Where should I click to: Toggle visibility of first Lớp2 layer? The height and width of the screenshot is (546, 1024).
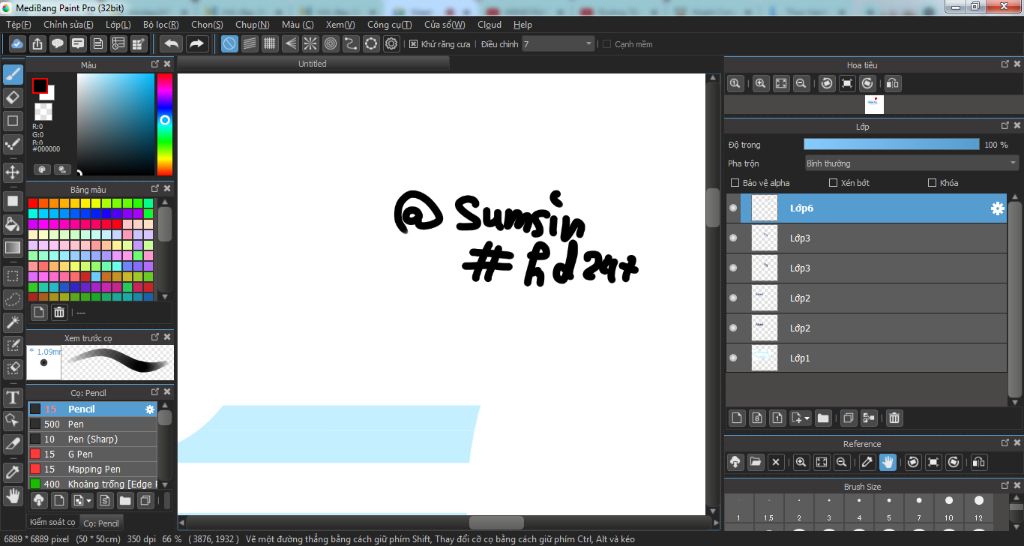(733, 298)
